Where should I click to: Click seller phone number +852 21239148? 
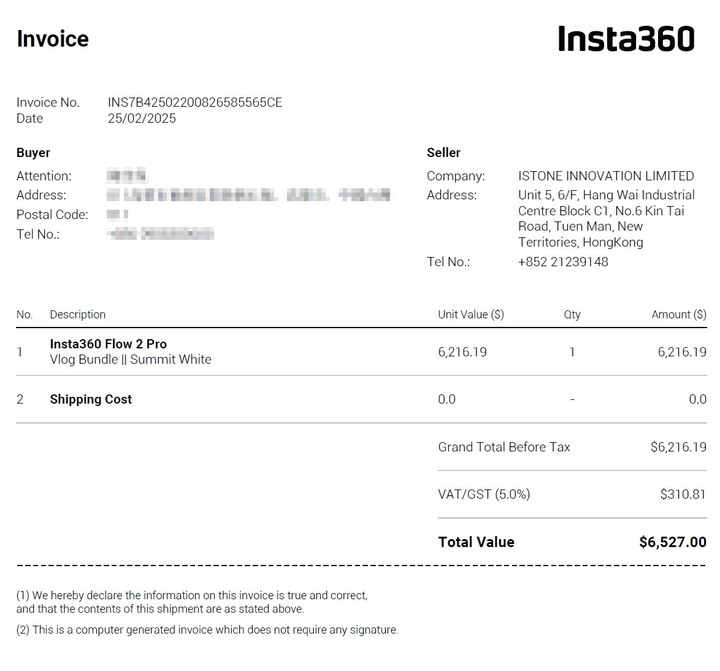(x=563, y=262)
